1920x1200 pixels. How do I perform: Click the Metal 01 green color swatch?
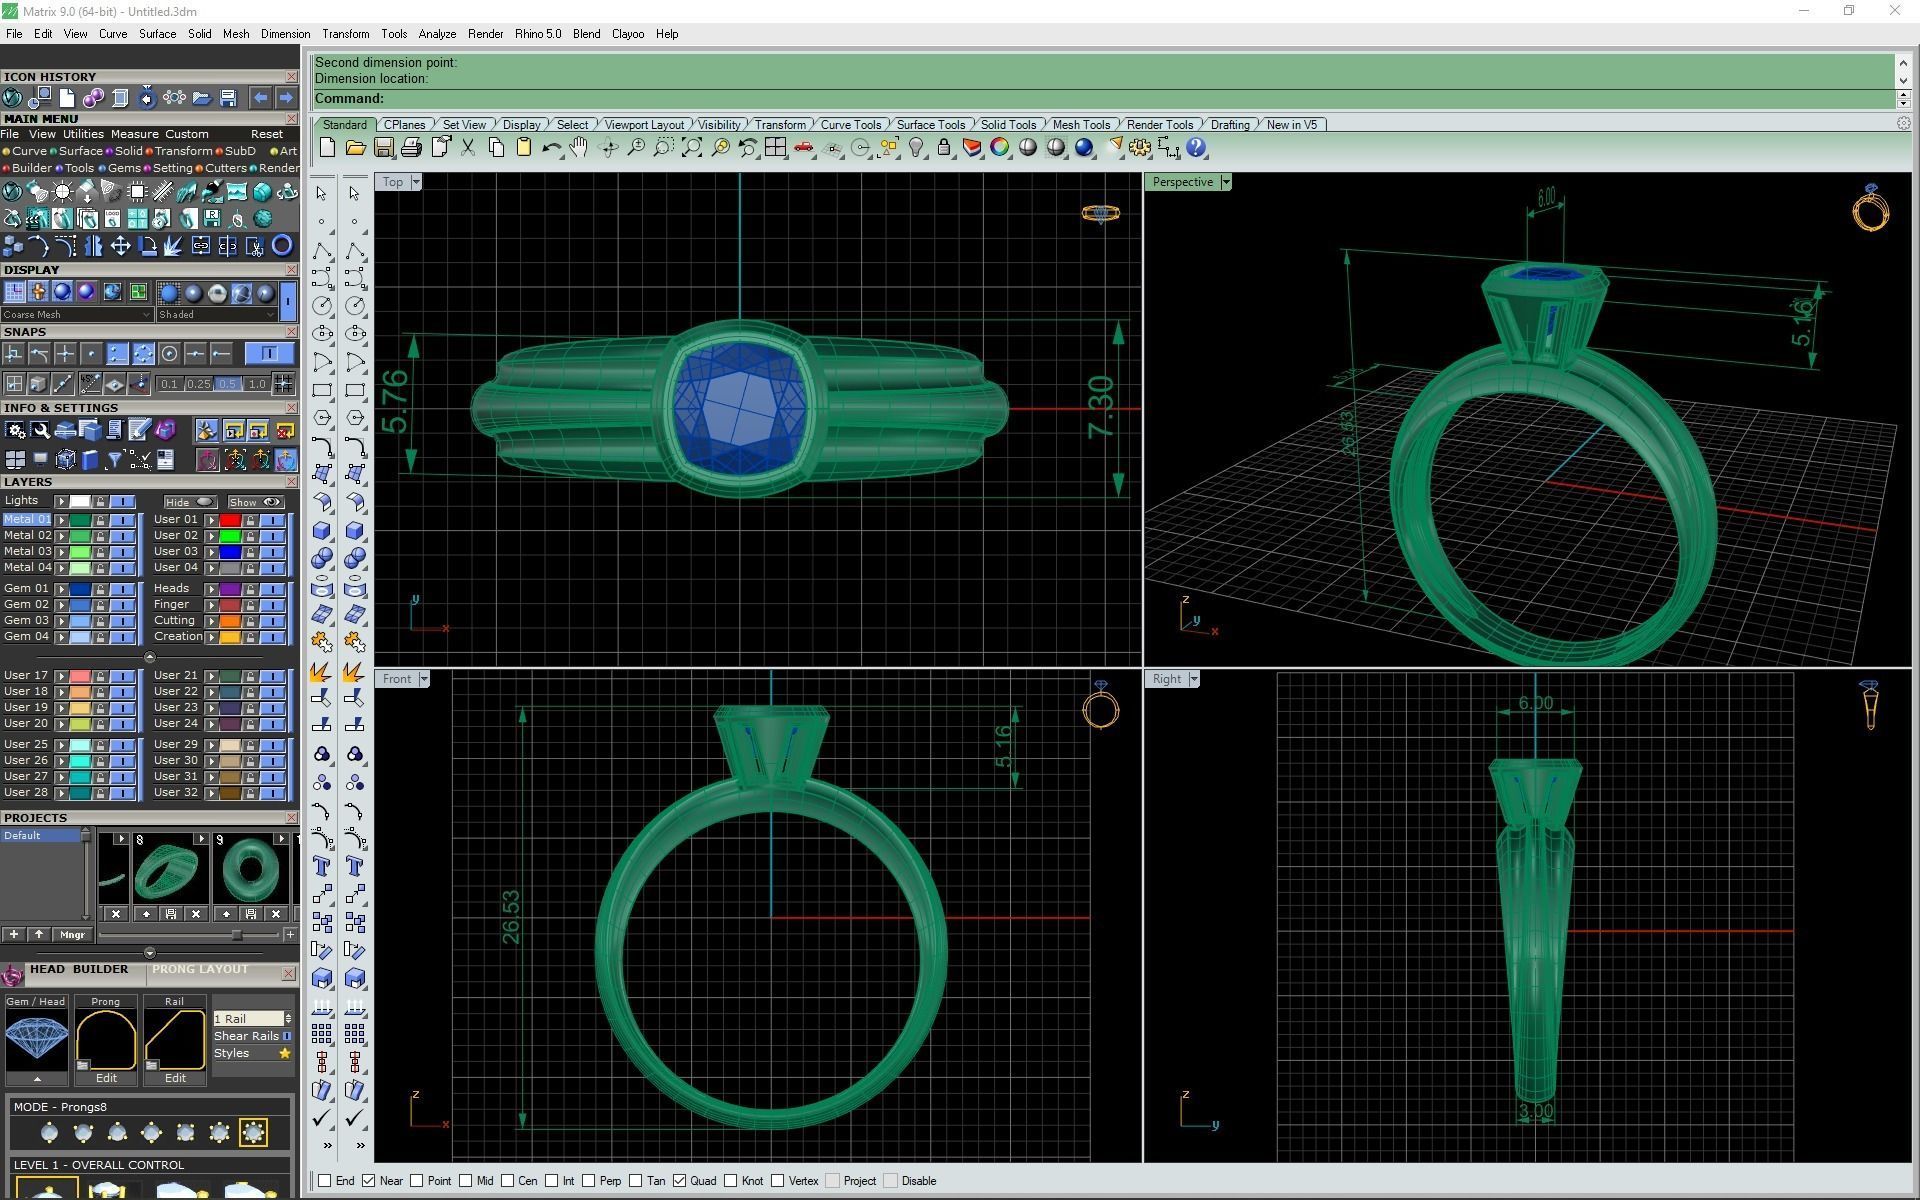coord(80,520)
